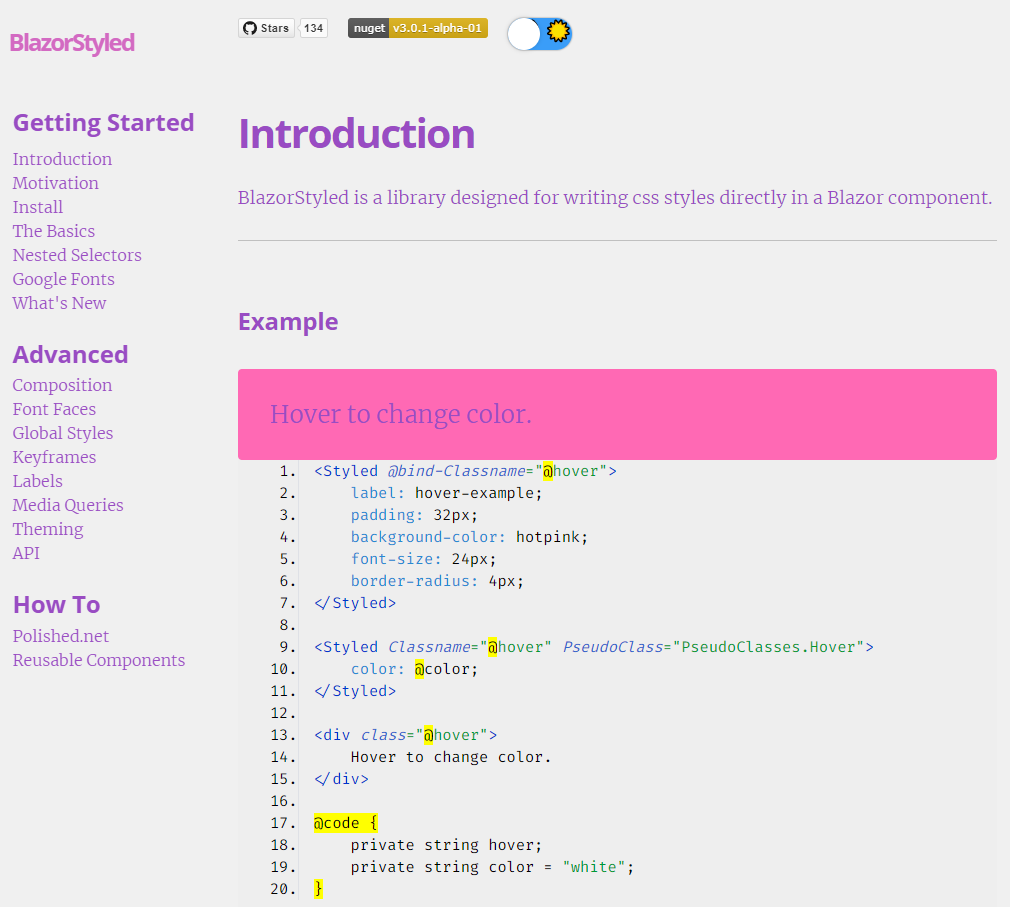Viewport: 1010px width, 907px height.
Task: Click the pink hover example box
Action: tap(617, 414)
